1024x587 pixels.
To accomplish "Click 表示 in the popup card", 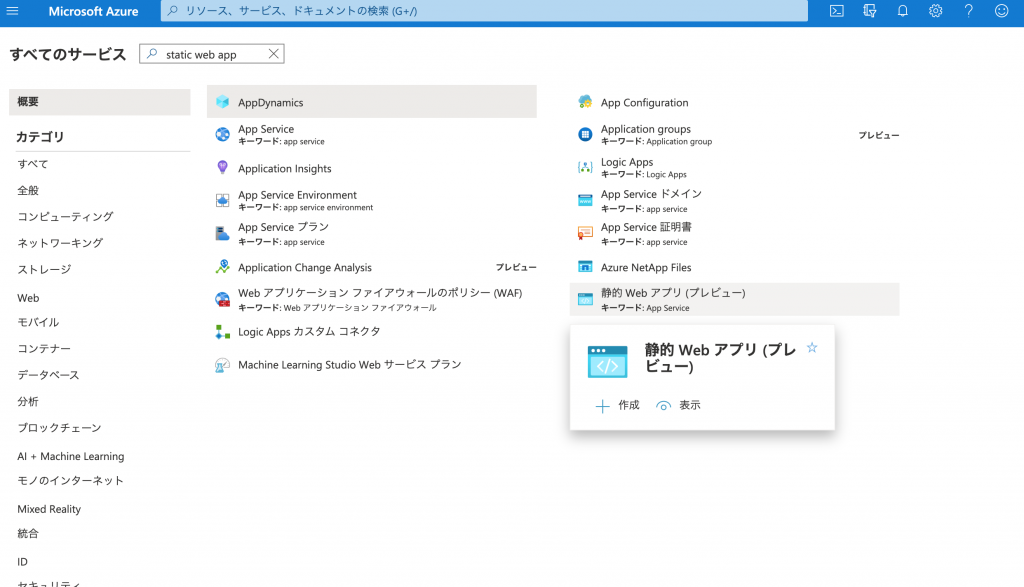I will [678, 405].
